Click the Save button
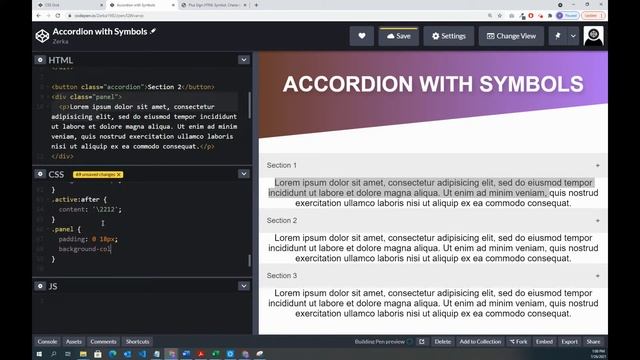640x360 pixels. (399, 36)
